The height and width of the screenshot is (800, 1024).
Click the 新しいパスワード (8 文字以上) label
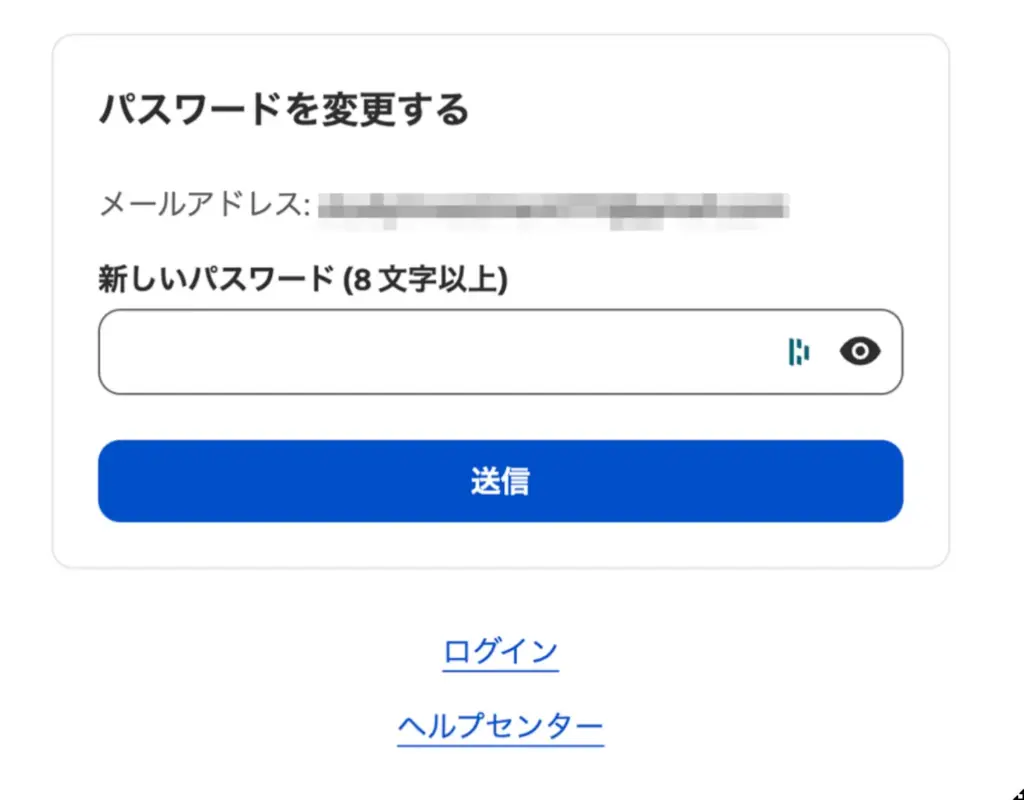coord(302,280)
